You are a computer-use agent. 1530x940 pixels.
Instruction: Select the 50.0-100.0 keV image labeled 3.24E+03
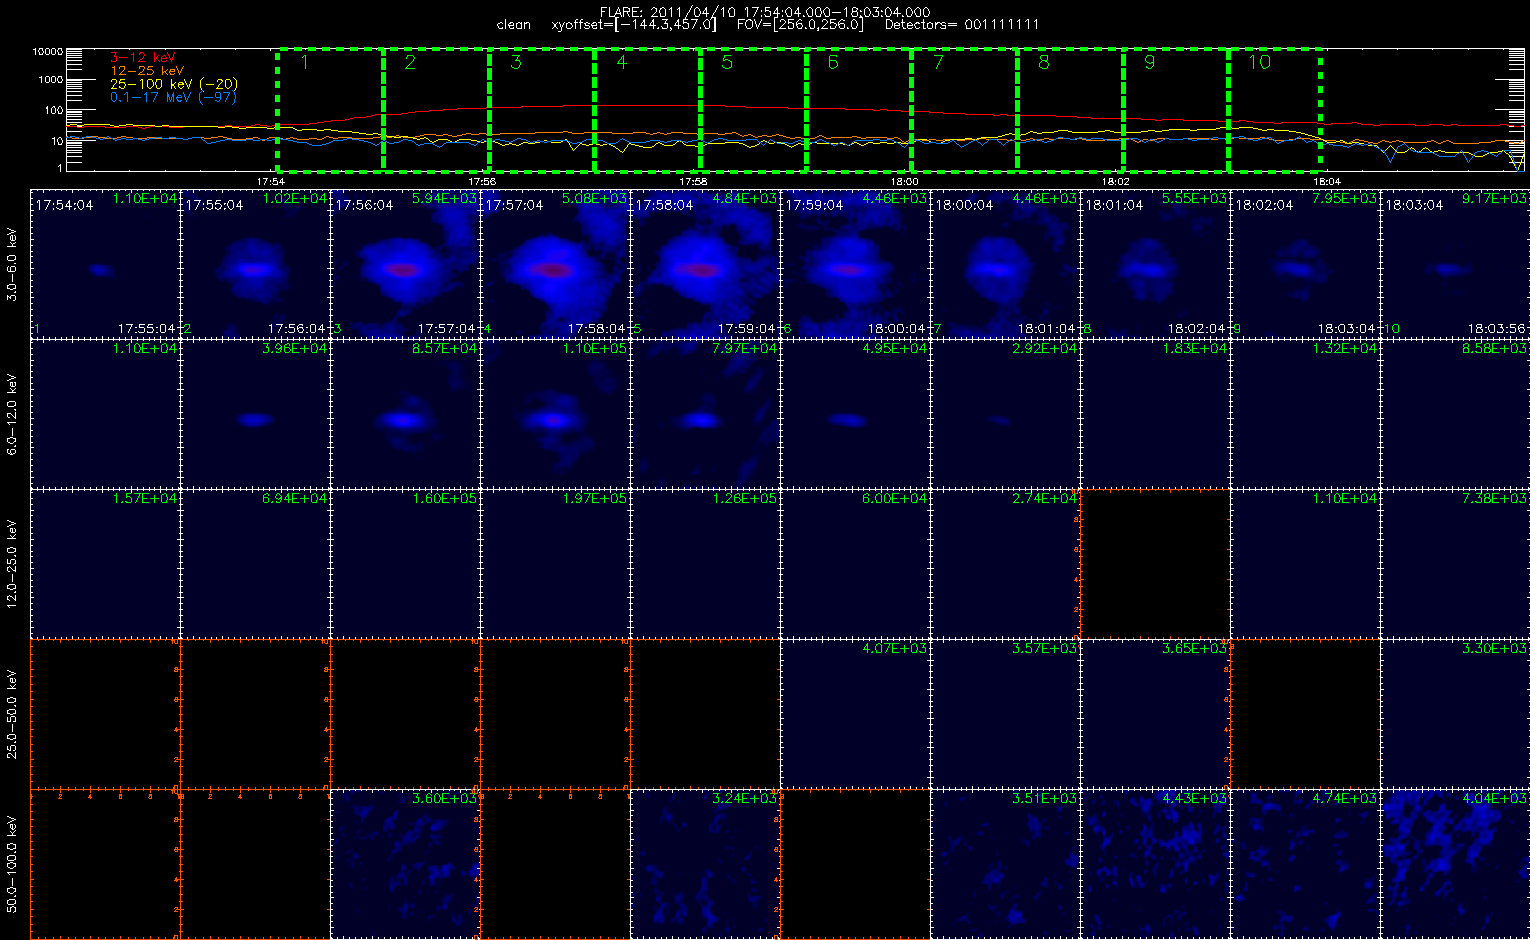(705, 864)
